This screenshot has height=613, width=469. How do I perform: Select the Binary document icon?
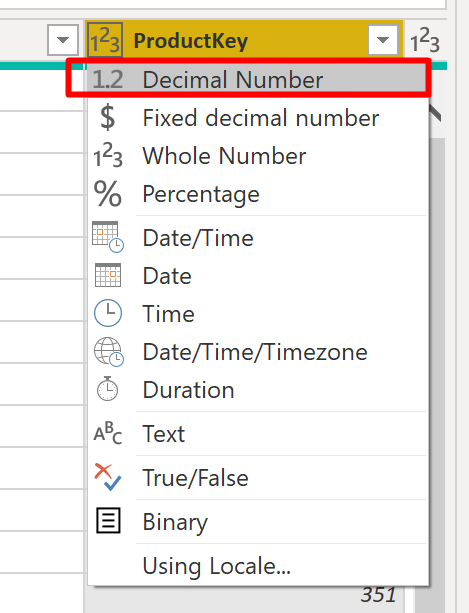pos(108,521)
